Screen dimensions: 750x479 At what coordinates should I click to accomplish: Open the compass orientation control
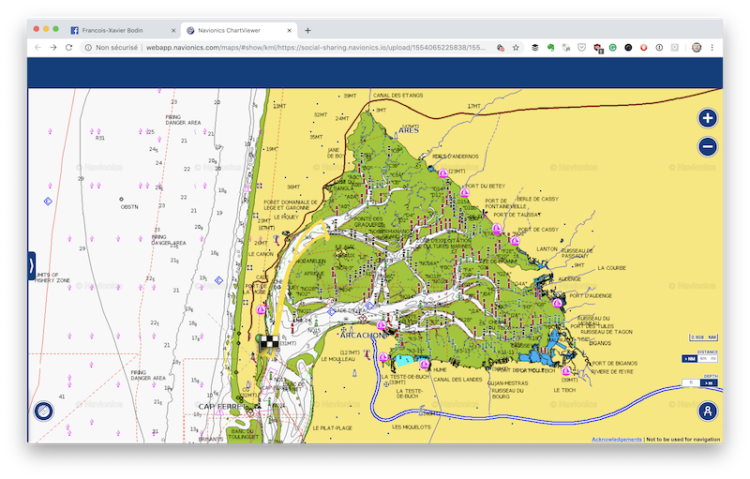(x=44, y=411)
